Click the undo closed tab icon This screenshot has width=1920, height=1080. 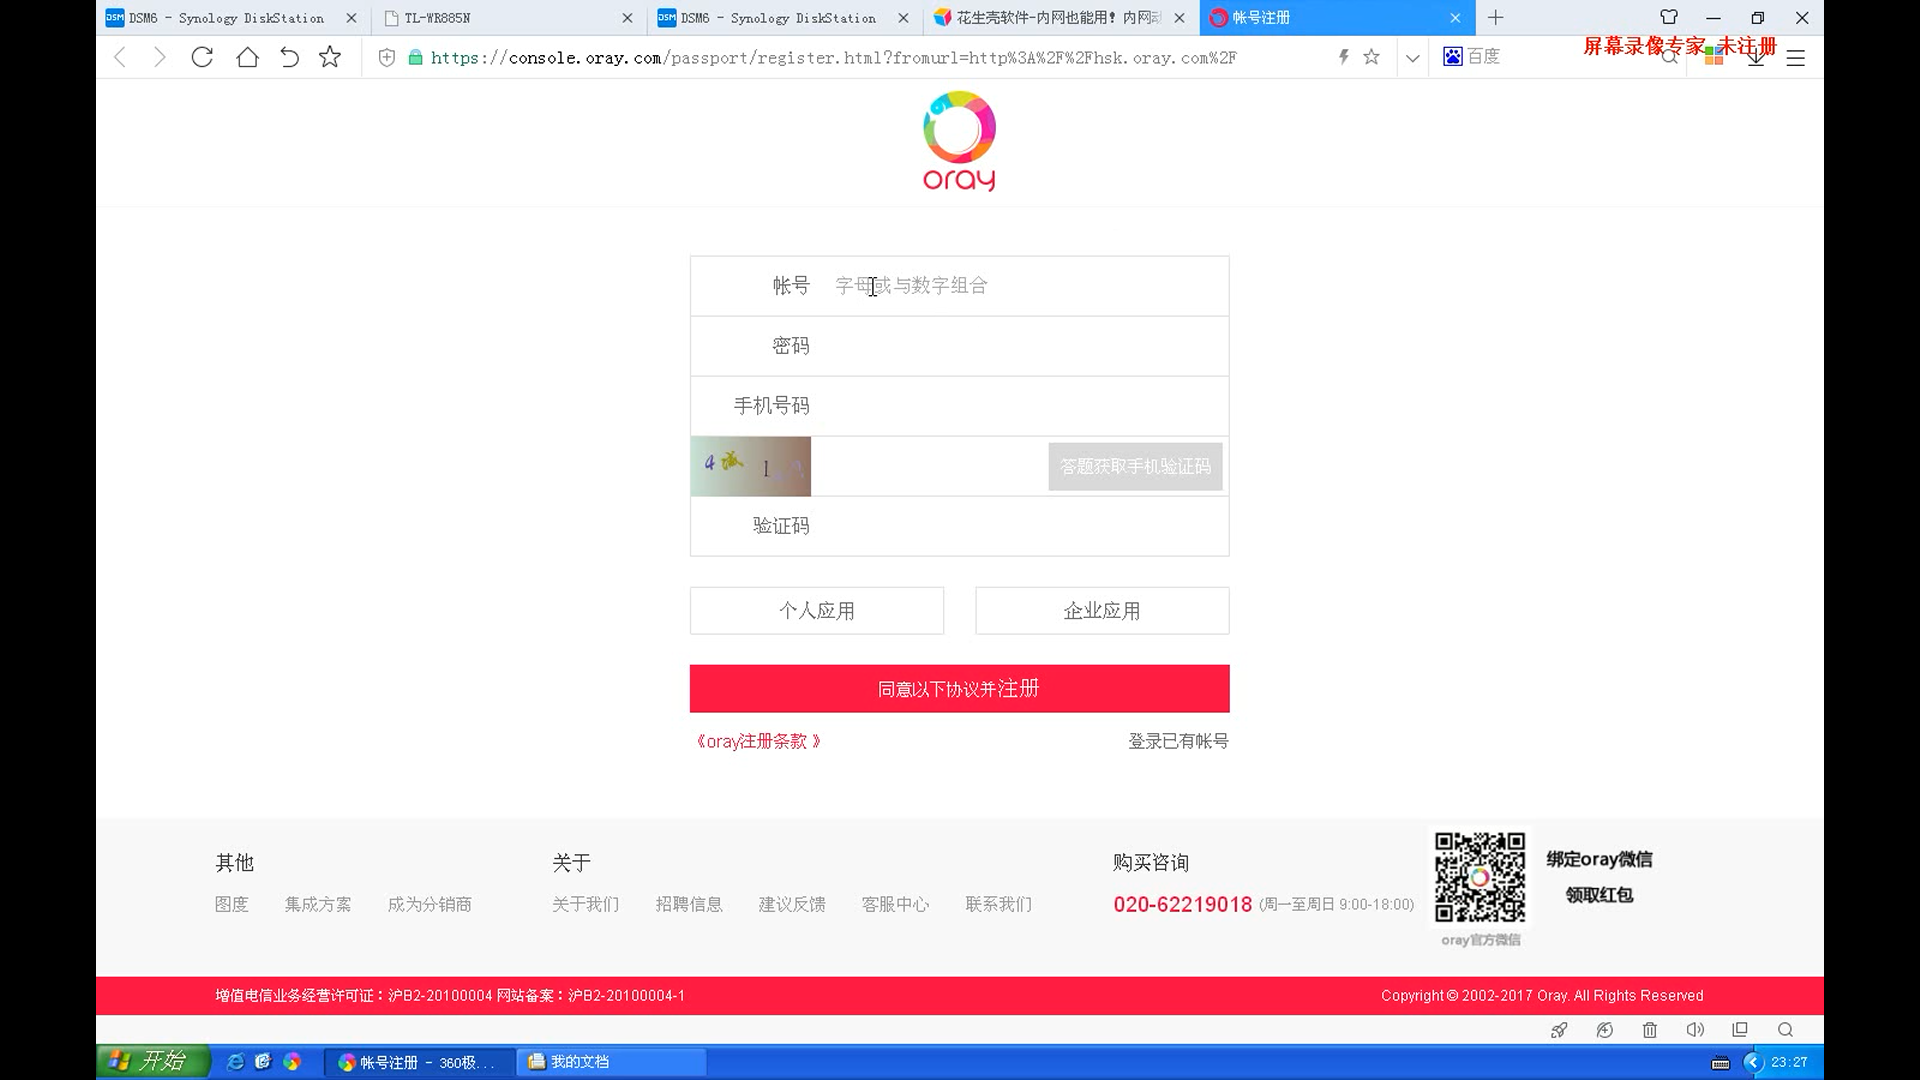pyautogui.click(x=289, y=57)
